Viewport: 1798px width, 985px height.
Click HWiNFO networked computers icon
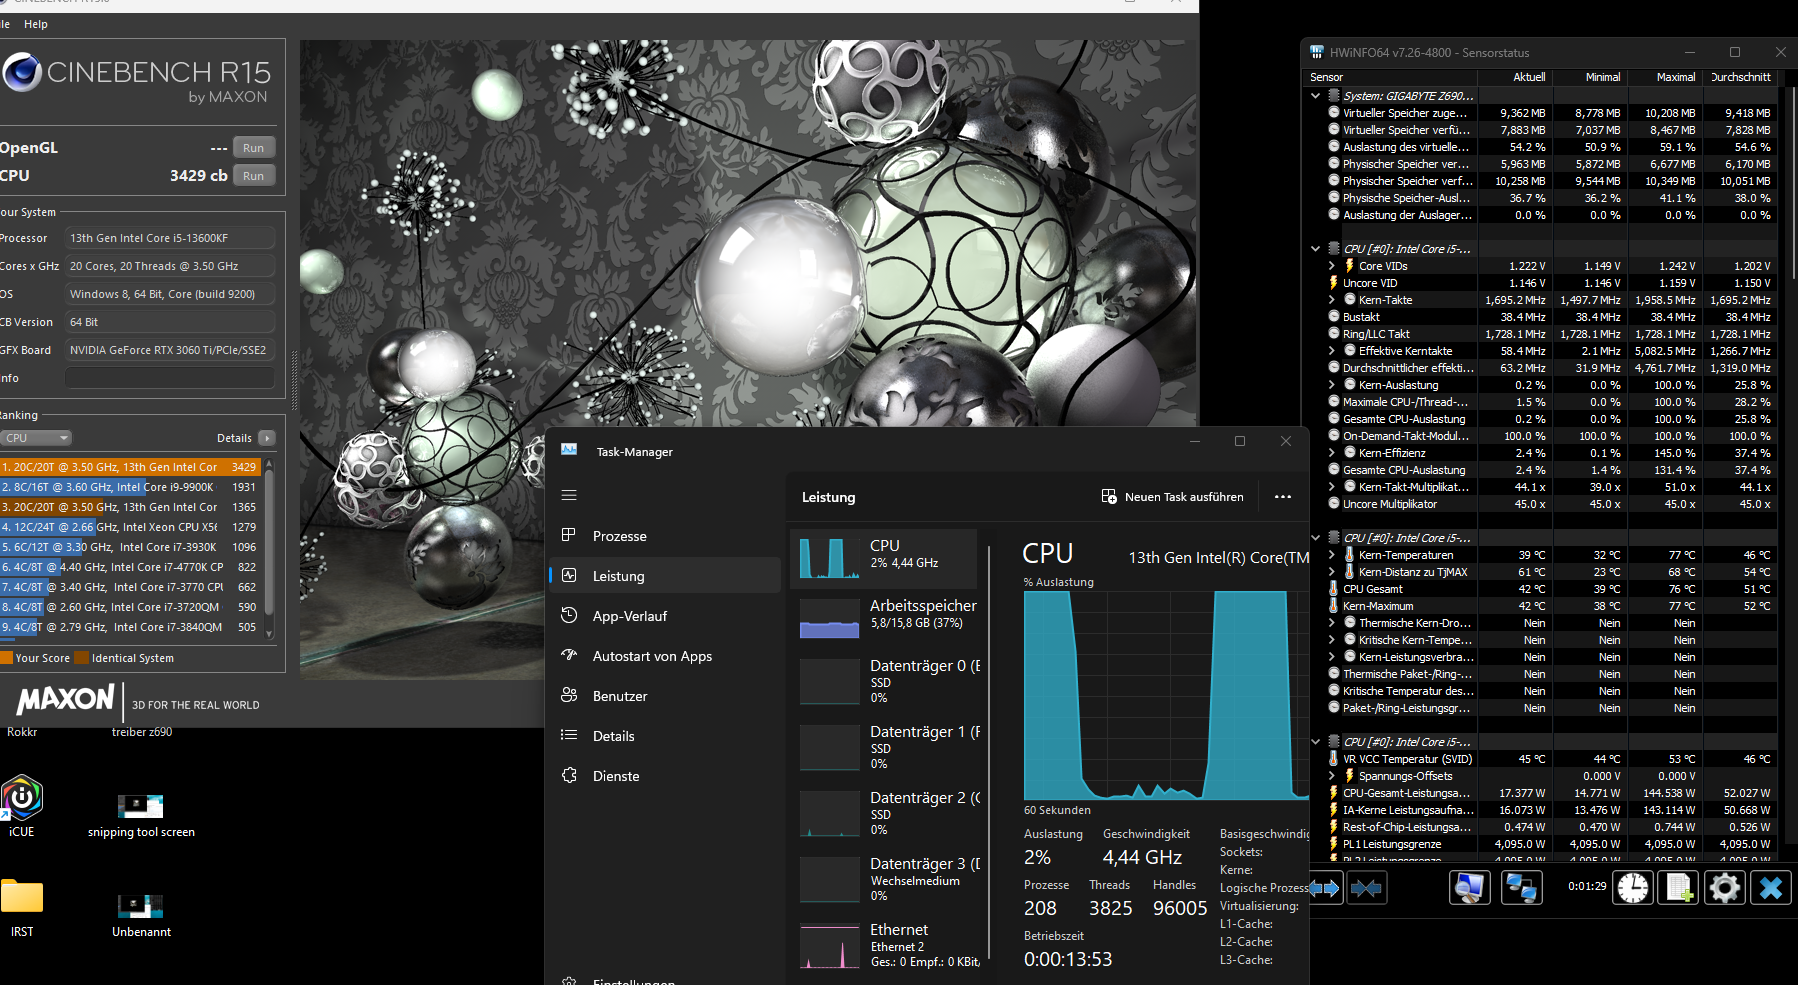(1521, 888)
